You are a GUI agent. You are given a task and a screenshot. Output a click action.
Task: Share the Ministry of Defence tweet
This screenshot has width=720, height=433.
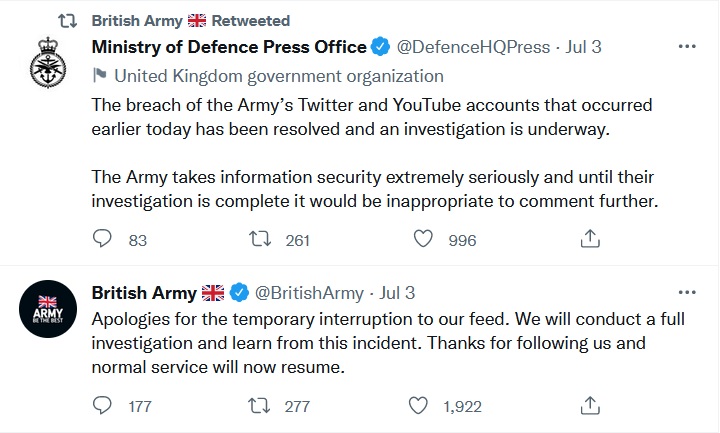[x=590, y=239]
